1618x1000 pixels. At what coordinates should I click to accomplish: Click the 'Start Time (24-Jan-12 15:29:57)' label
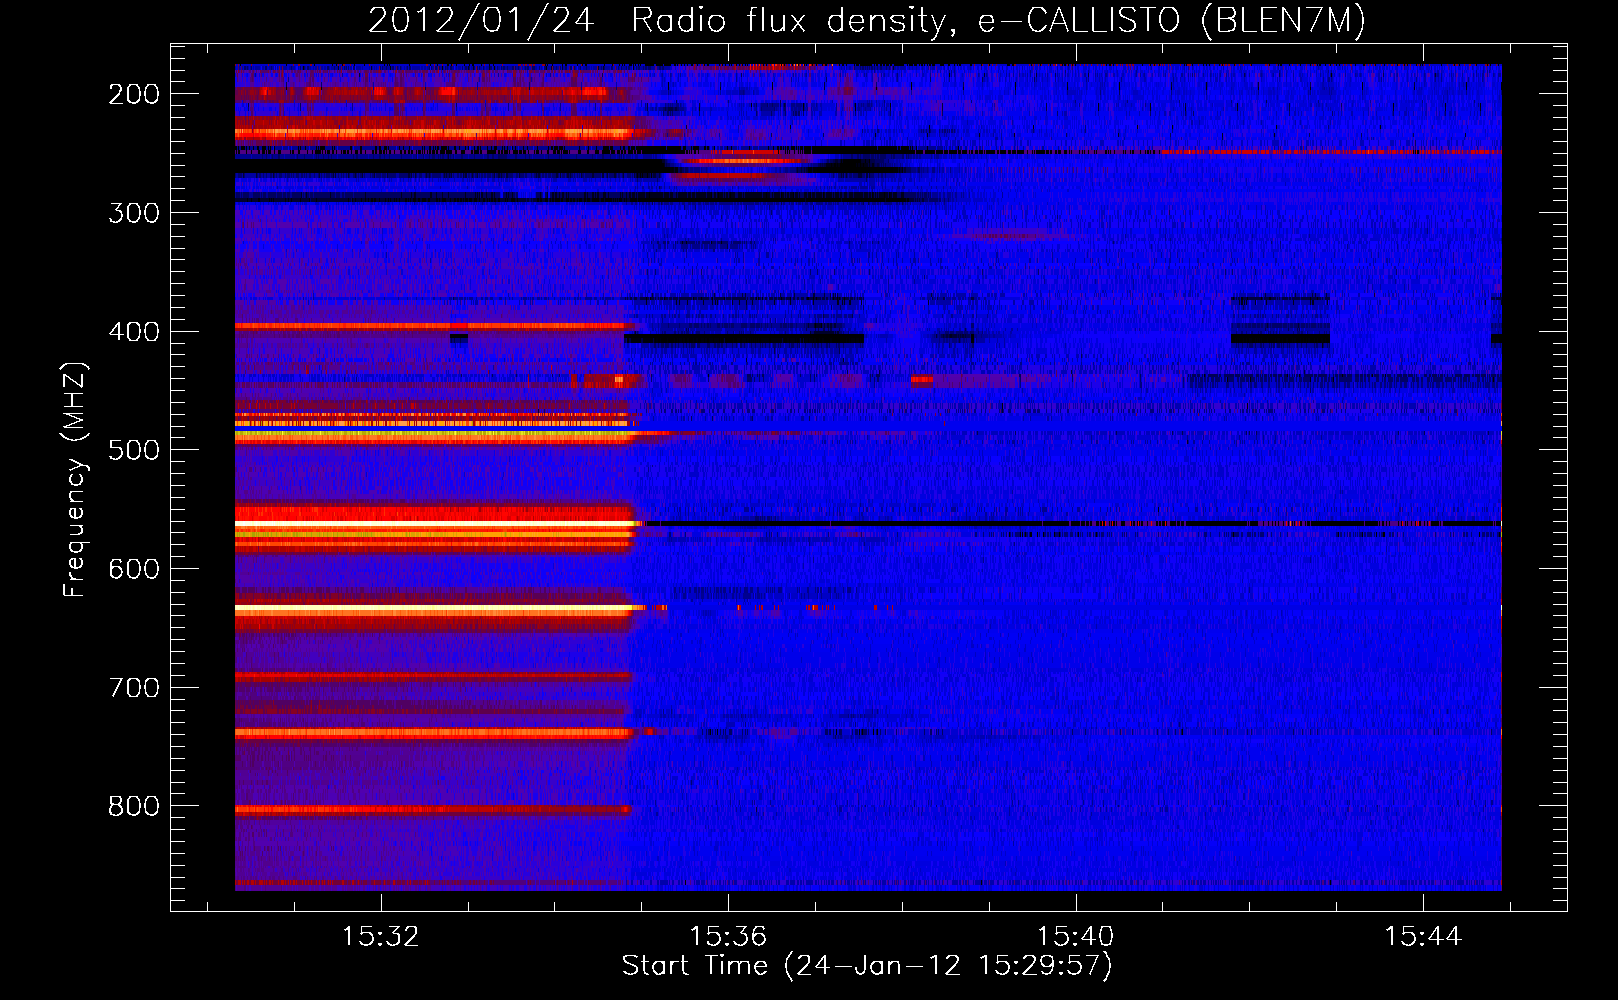coord(867,966)
